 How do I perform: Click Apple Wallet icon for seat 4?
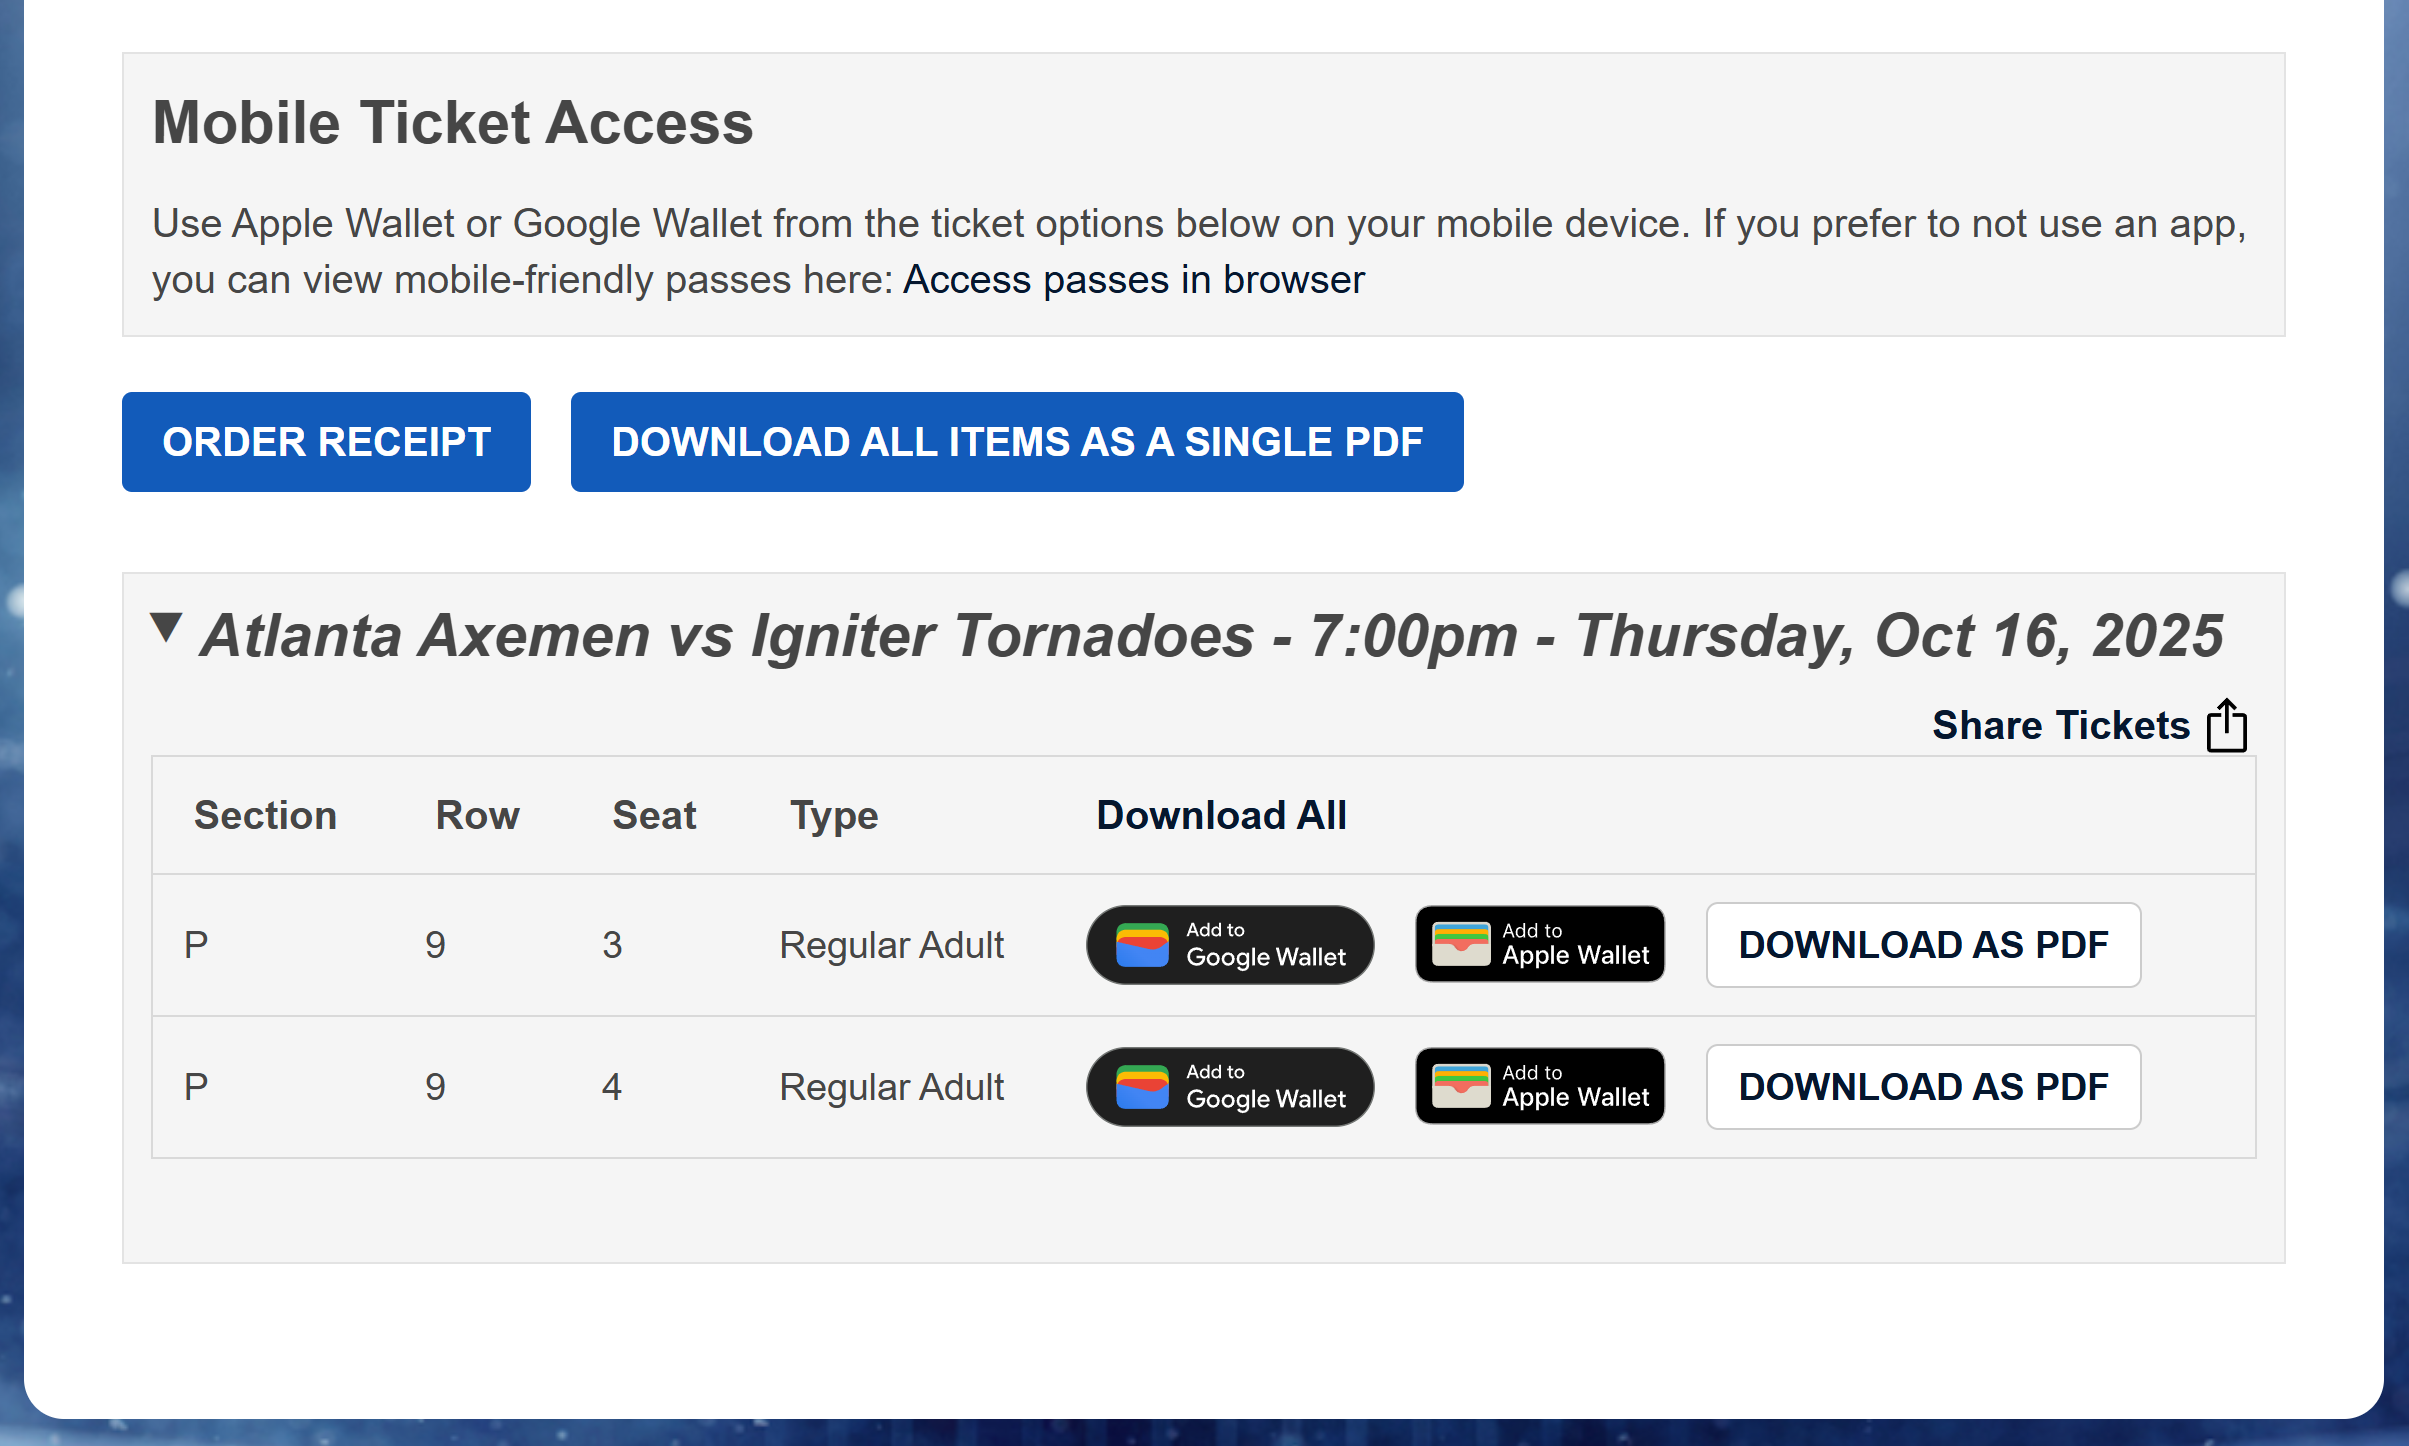(x=1461, y=1086)
